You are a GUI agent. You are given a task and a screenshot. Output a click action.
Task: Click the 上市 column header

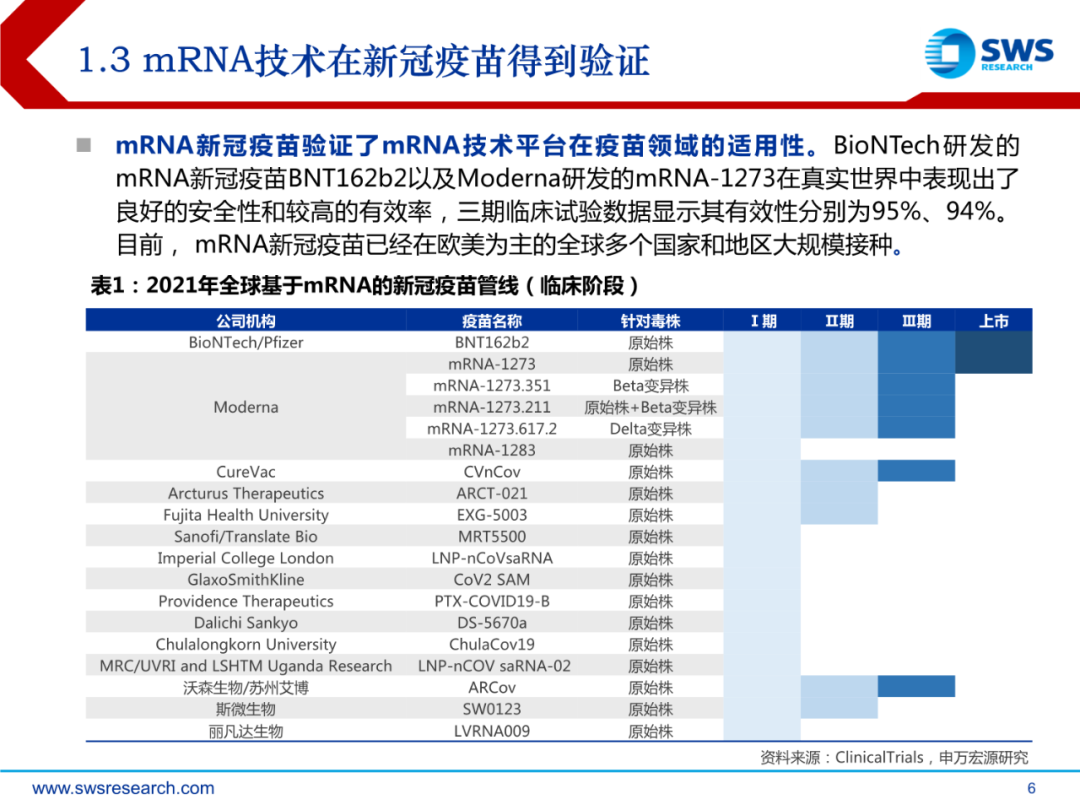click(x=994, y=321)
